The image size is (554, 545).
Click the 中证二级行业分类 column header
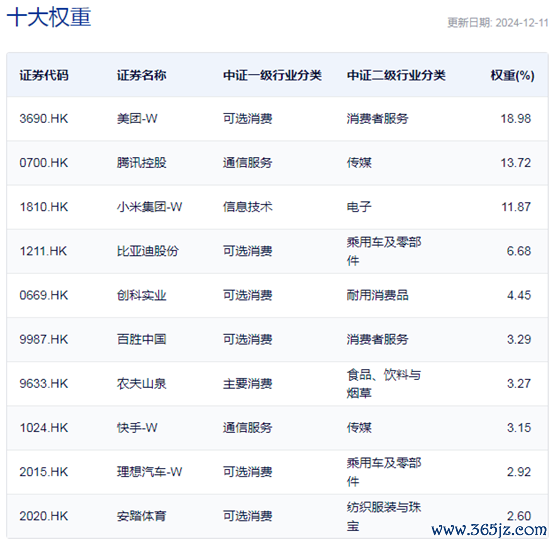tap(396, 75)
